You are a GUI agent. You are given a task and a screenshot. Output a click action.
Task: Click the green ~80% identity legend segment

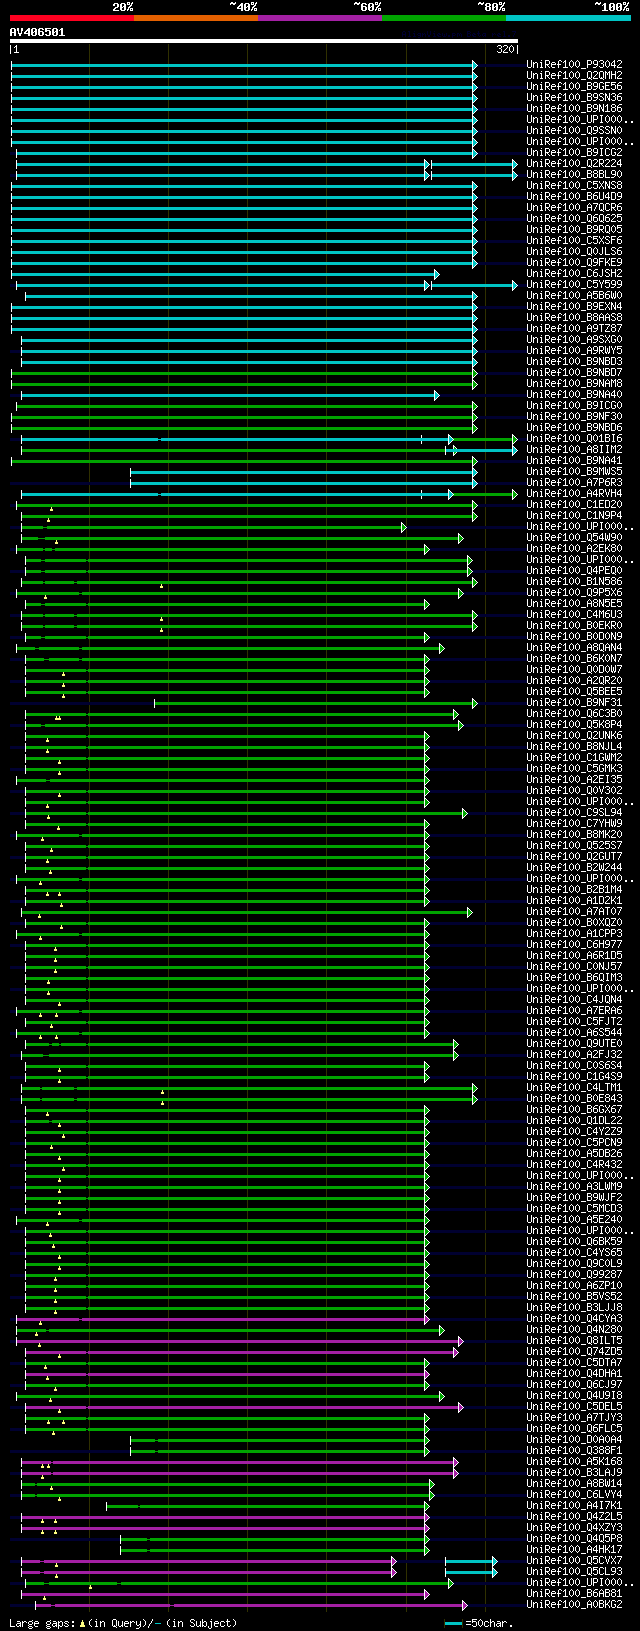click(x=443, y=18)
